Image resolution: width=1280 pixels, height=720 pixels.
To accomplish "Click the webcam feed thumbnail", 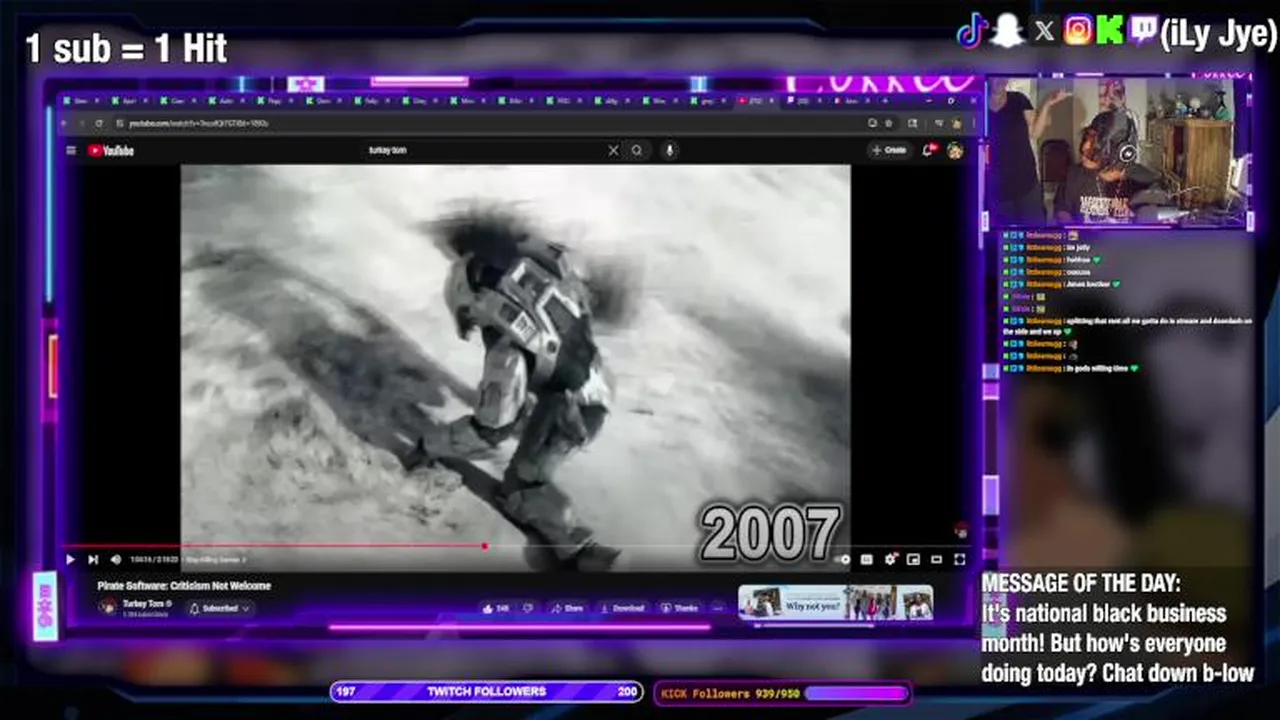I will (1118, 152).
